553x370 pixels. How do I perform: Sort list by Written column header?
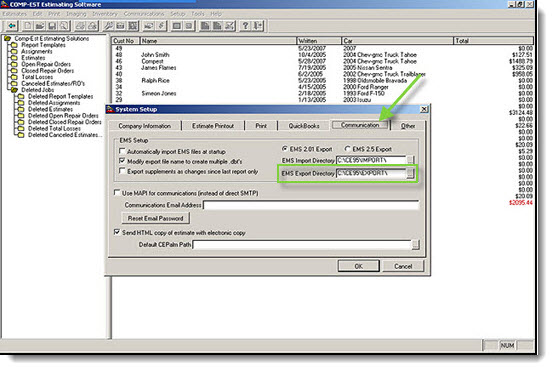point(319,41)
